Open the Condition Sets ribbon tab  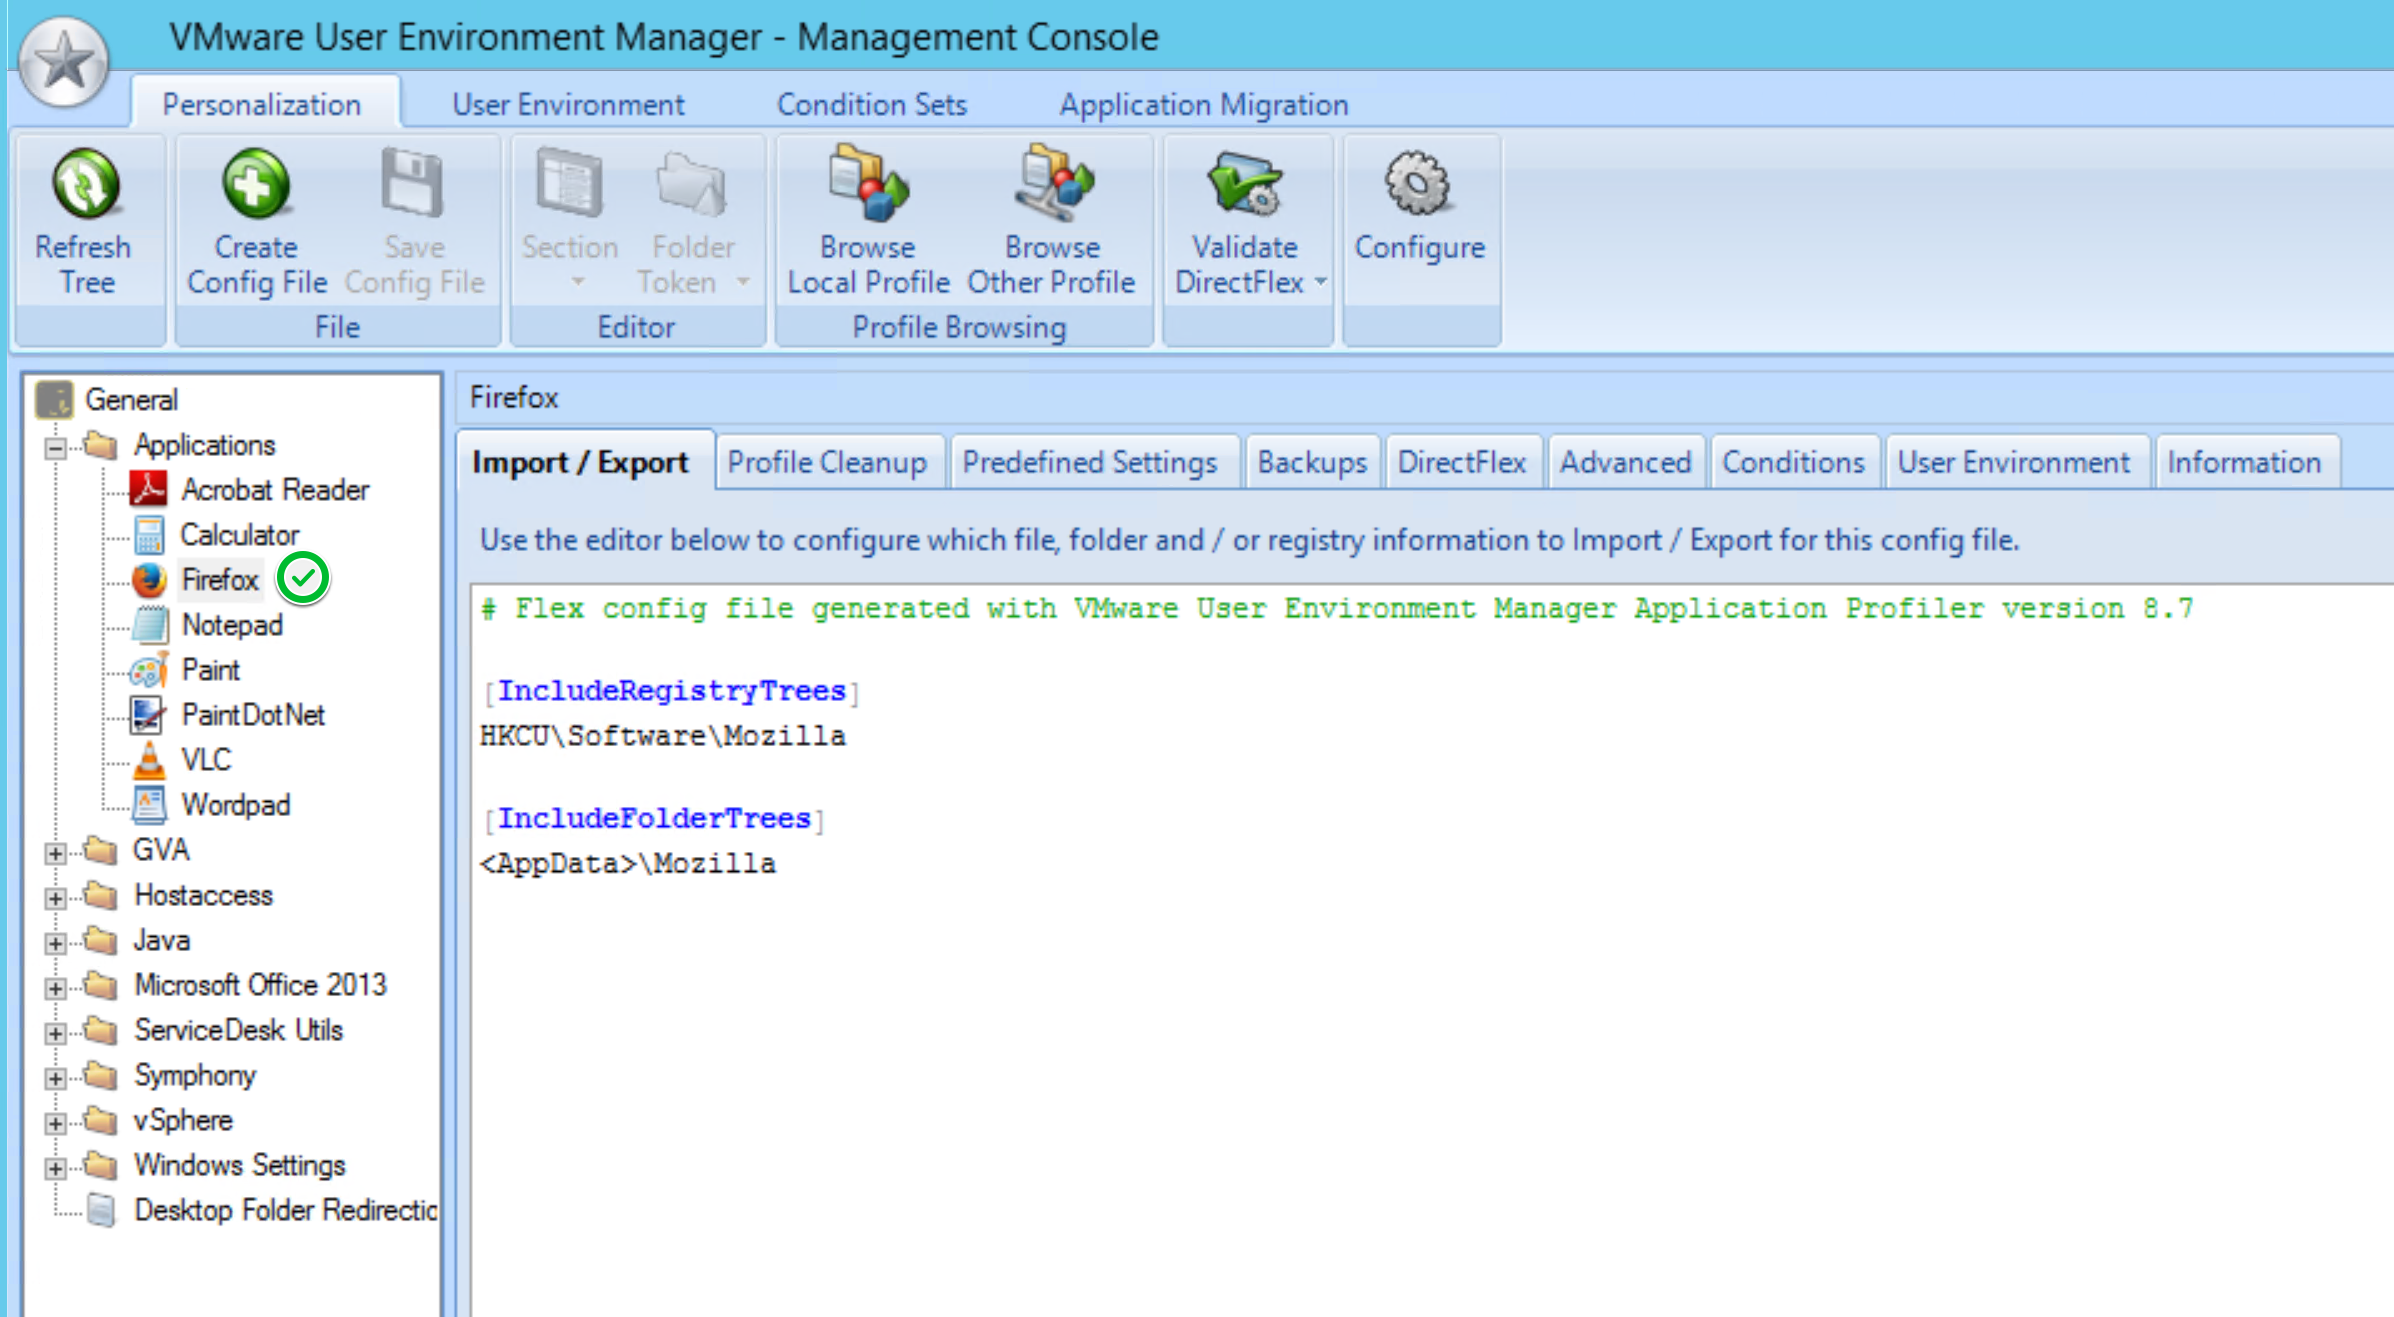point(872,104)
